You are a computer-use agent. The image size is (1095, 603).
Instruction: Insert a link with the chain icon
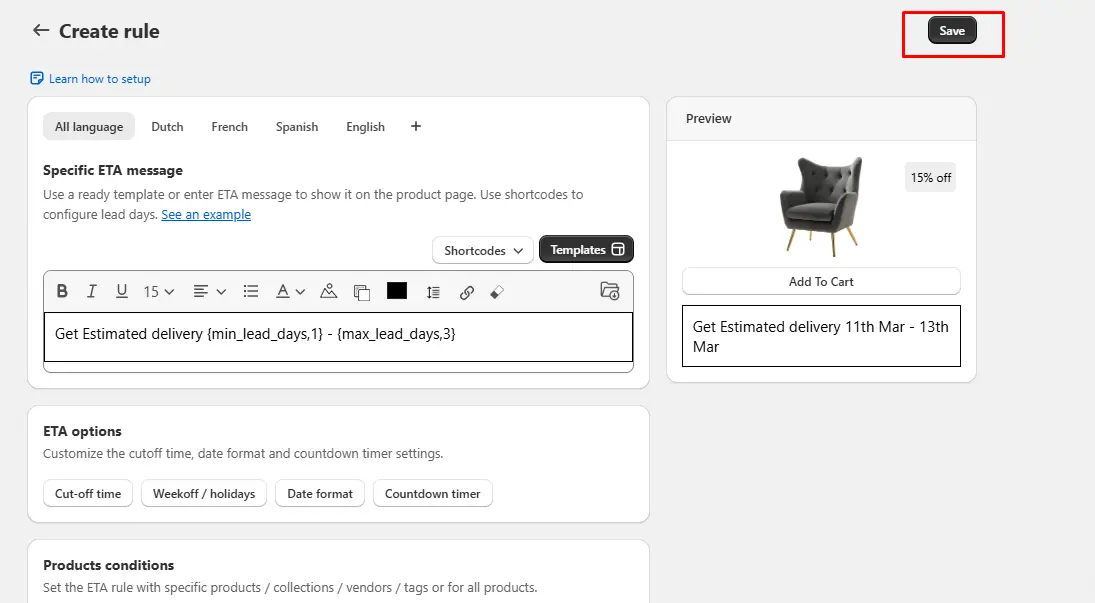pyautogui.click(x=466, y=292)
